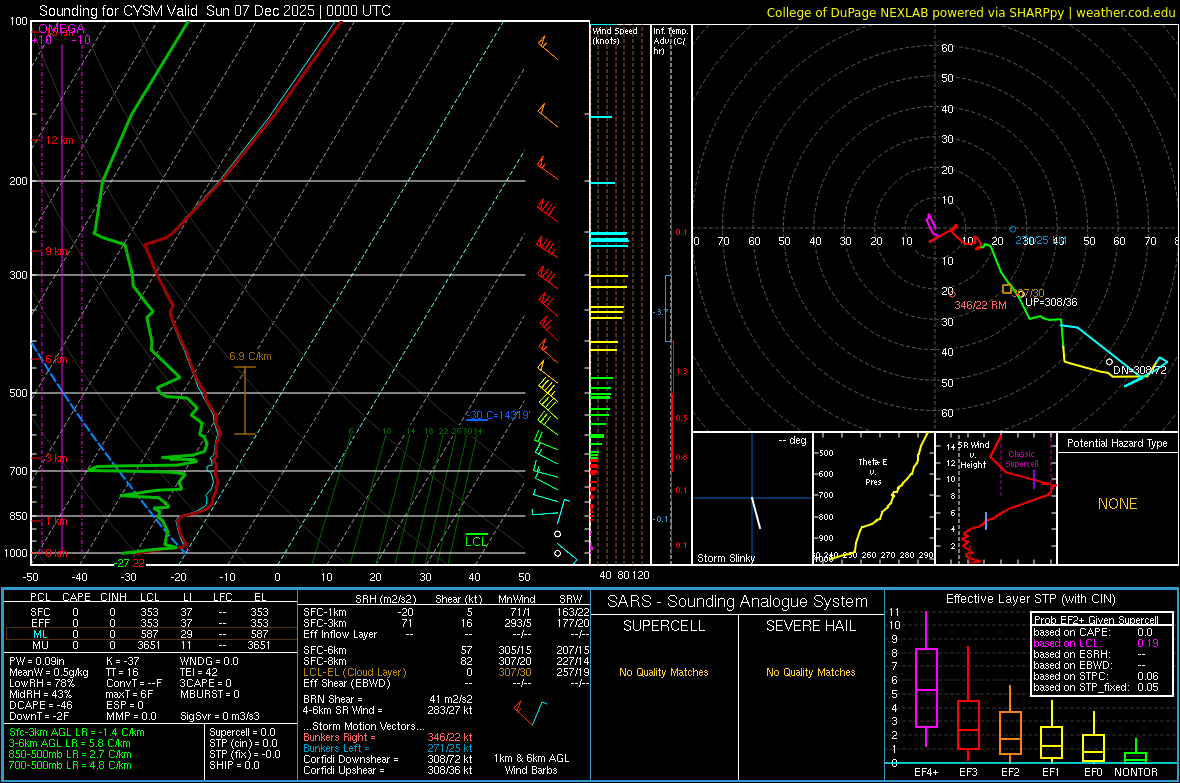Click the based on STP_fixed: probability line

tap(1096, 687)
